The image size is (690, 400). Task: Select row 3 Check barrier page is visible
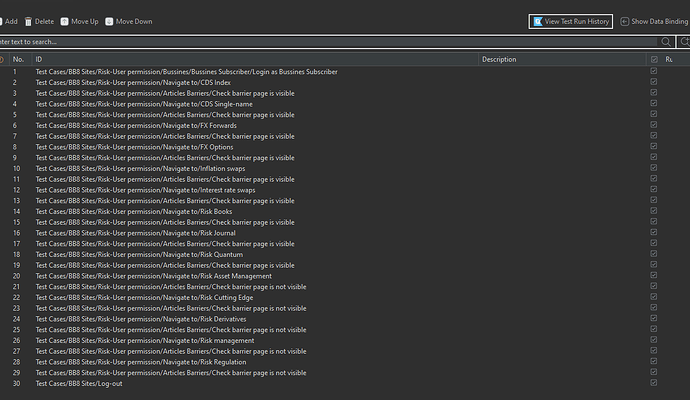(165, 93)
